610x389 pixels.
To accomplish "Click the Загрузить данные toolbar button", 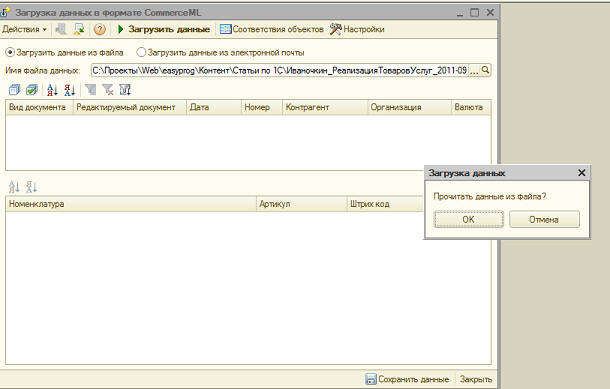I will point(163,29).
